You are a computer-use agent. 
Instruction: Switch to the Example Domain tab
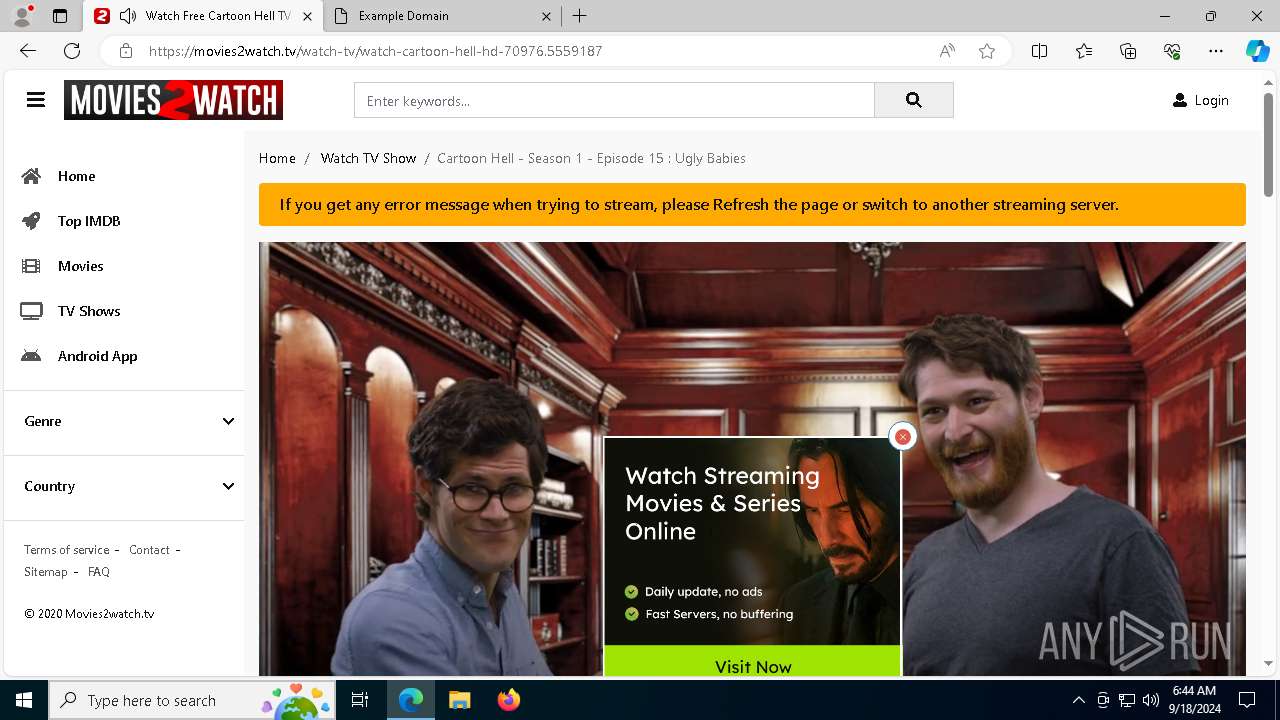[442, 16]
